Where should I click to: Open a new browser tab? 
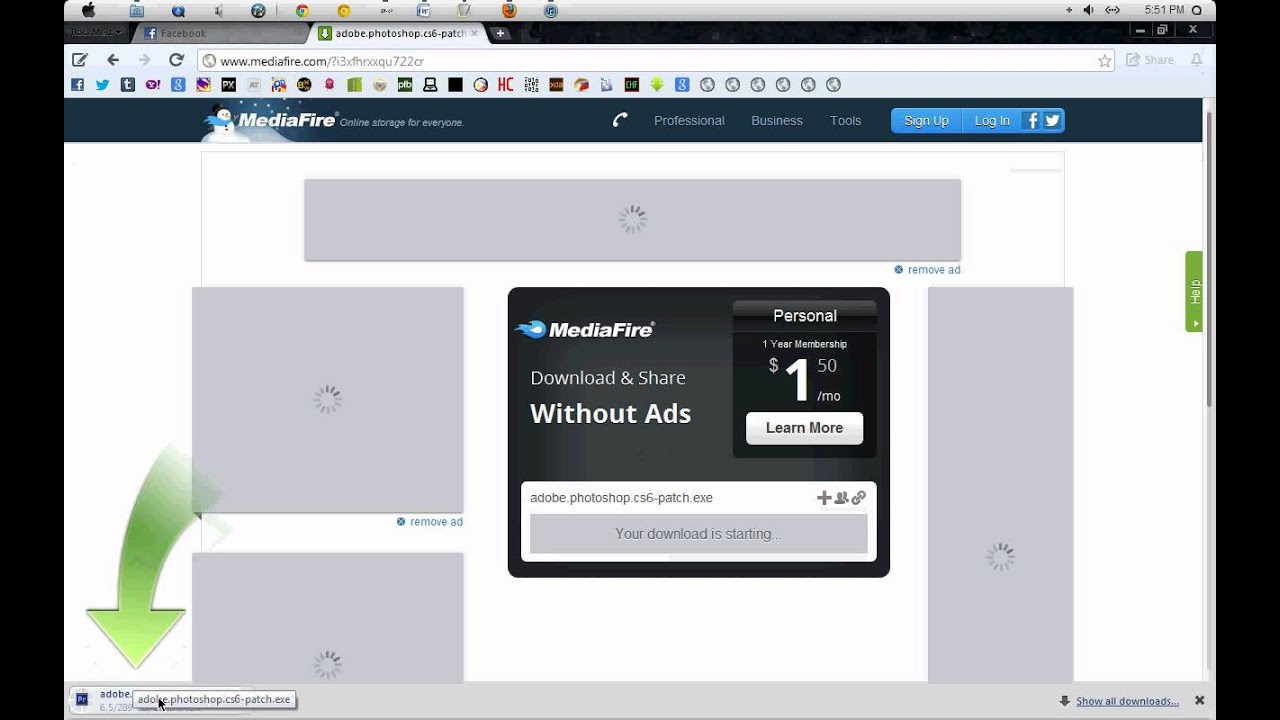pos(500,33)
